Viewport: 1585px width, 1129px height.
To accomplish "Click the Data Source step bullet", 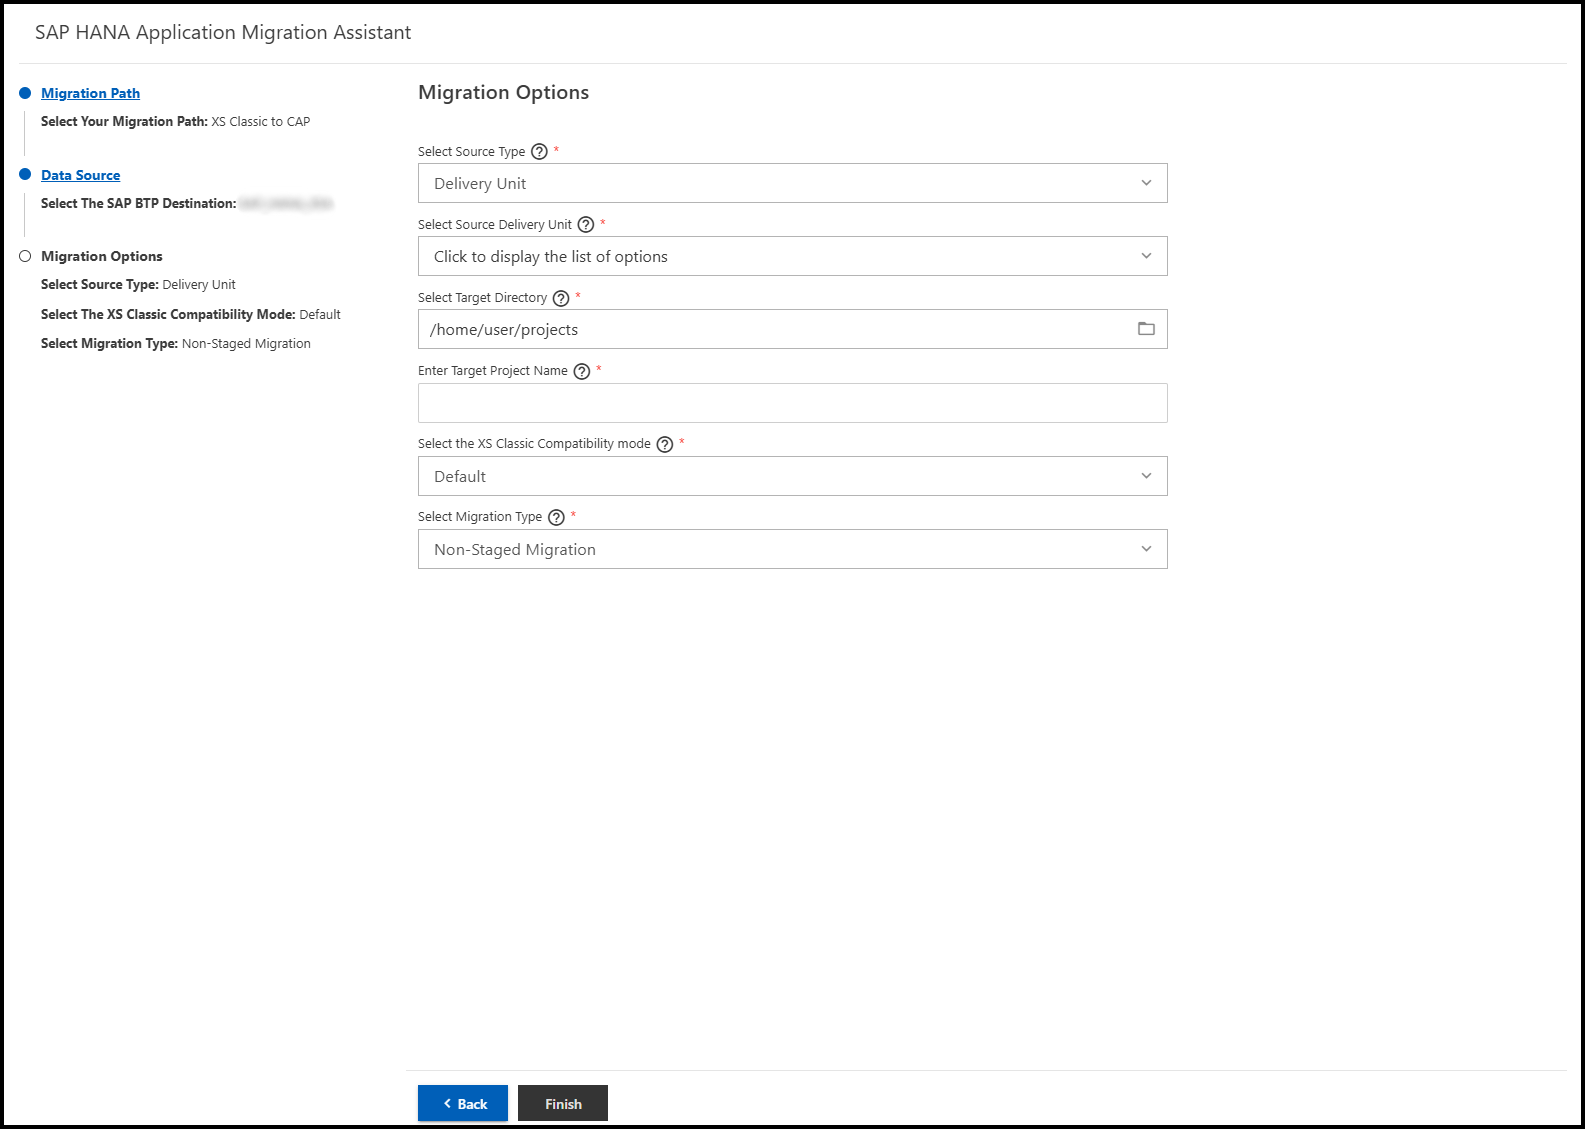I will (25, 174).
